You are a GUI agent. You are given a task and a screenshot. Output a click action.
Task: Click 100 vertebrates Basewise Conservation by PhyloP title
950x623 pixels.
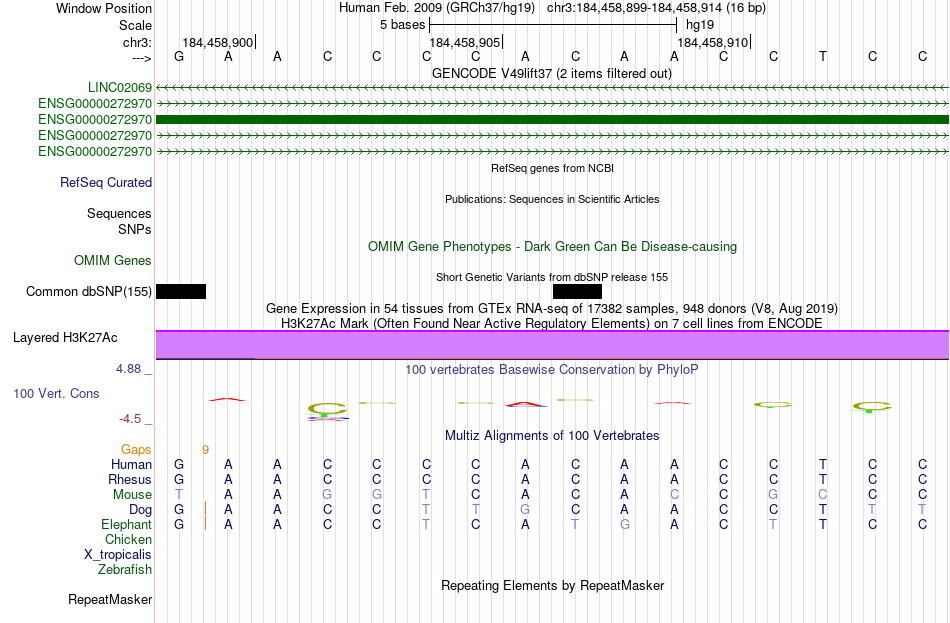click(x=552, y=370)
